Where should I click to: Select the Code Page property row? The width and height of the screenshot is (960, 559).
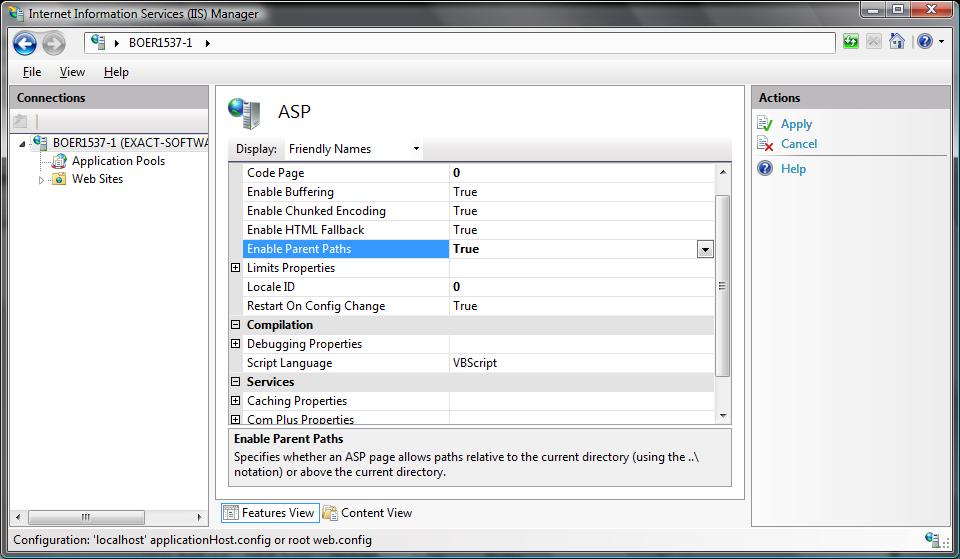346,173
